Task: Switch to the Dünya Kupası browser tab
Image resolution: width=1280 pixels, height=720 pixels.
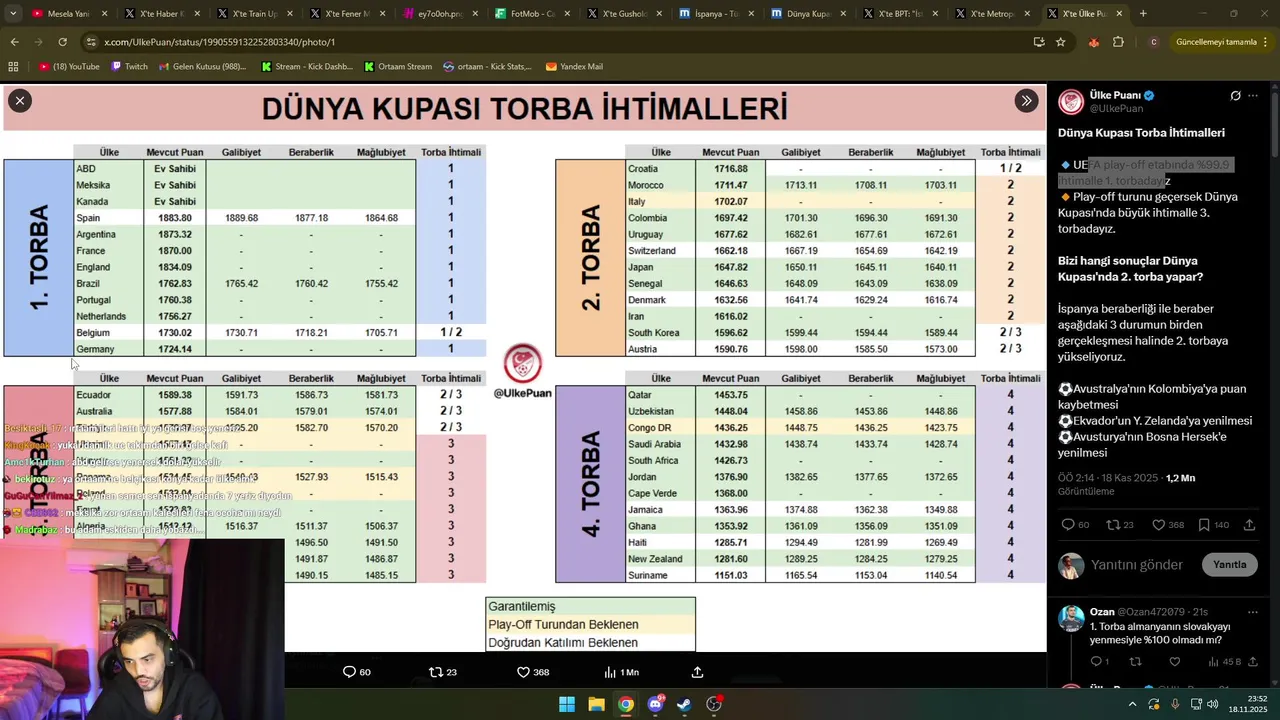Action: 808,14
